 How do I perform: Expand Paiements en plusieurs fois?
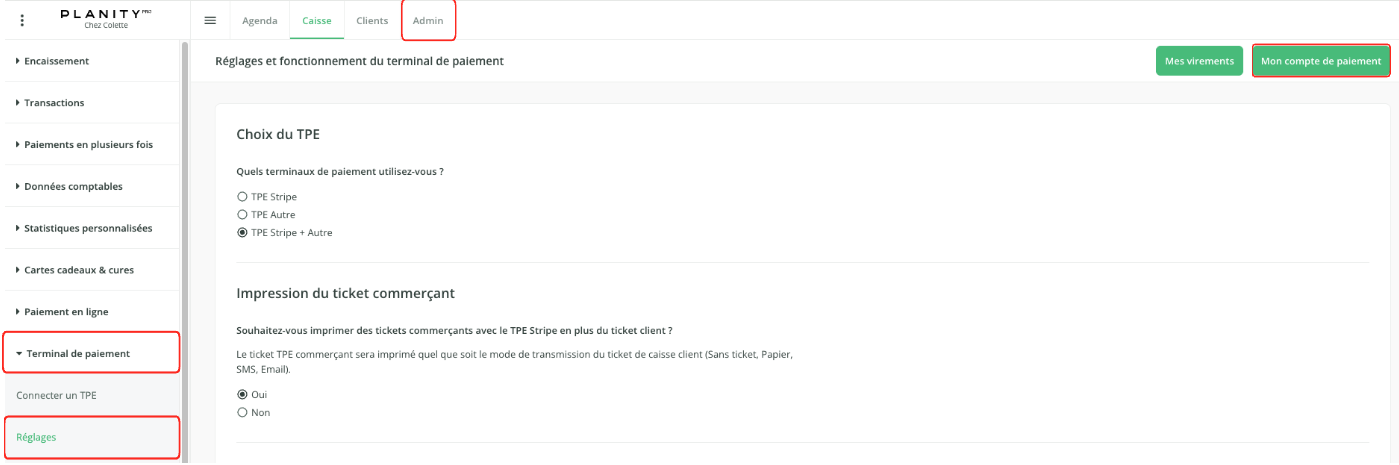tap(90, 145)
